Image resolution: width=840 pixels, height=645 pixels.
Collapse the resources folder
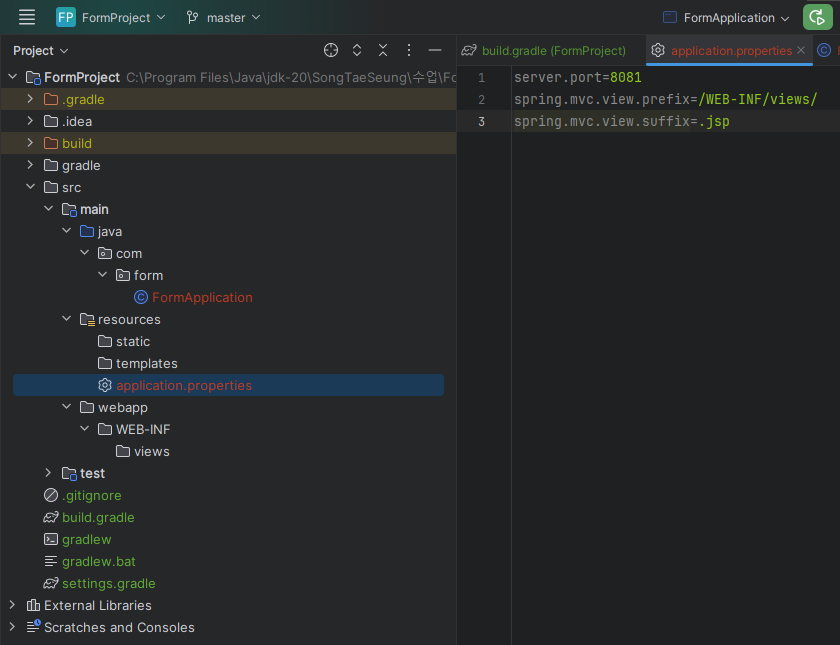pyautogui.click(x=66, y=318)
